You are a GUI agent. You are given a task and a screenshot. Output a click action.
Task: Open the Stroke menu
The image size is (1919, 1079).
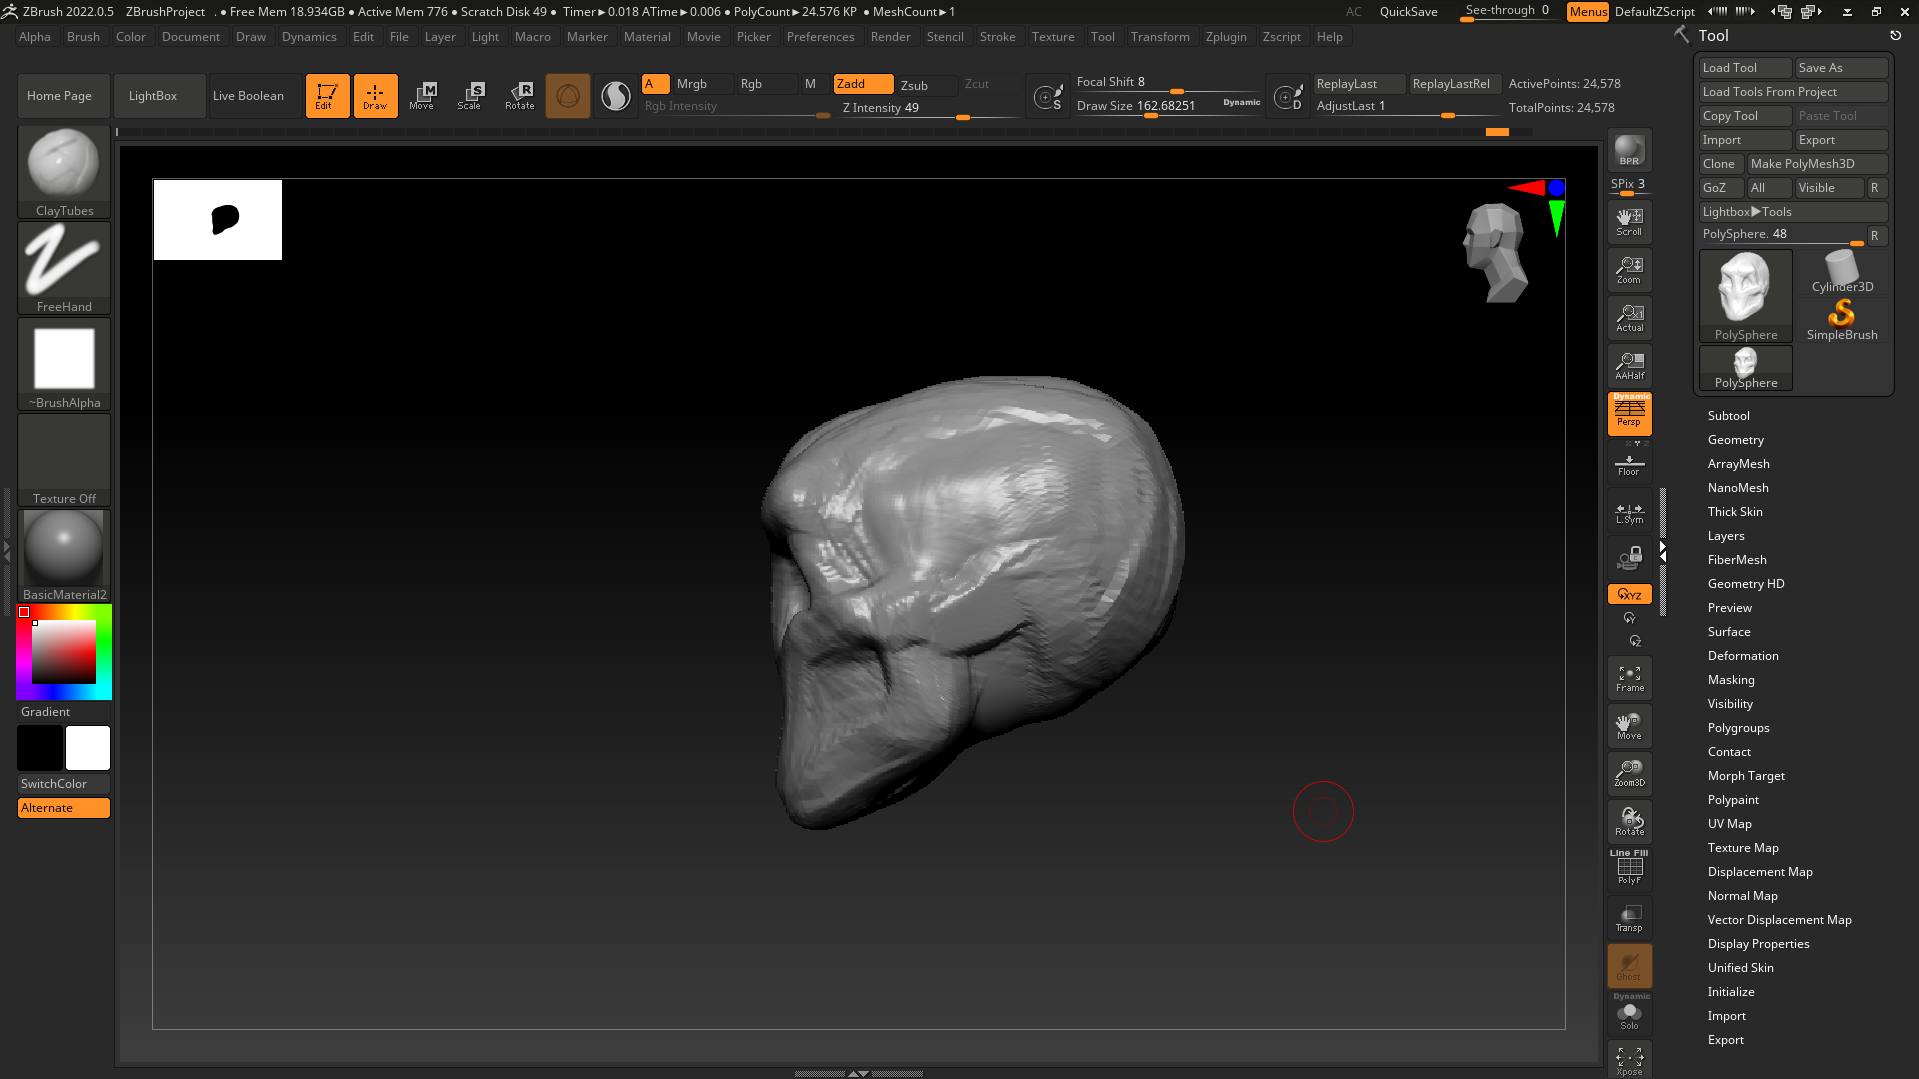997,37
